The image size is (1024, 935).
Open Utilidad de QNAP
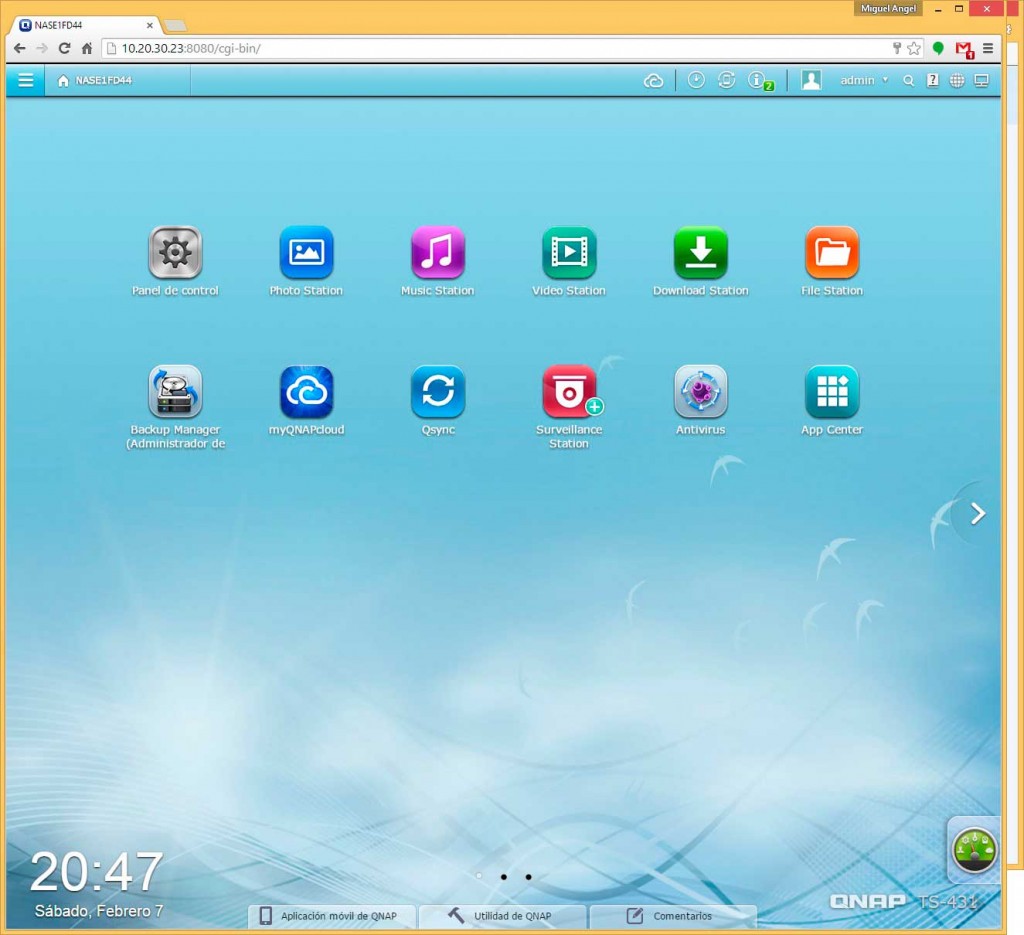[502, 916]
